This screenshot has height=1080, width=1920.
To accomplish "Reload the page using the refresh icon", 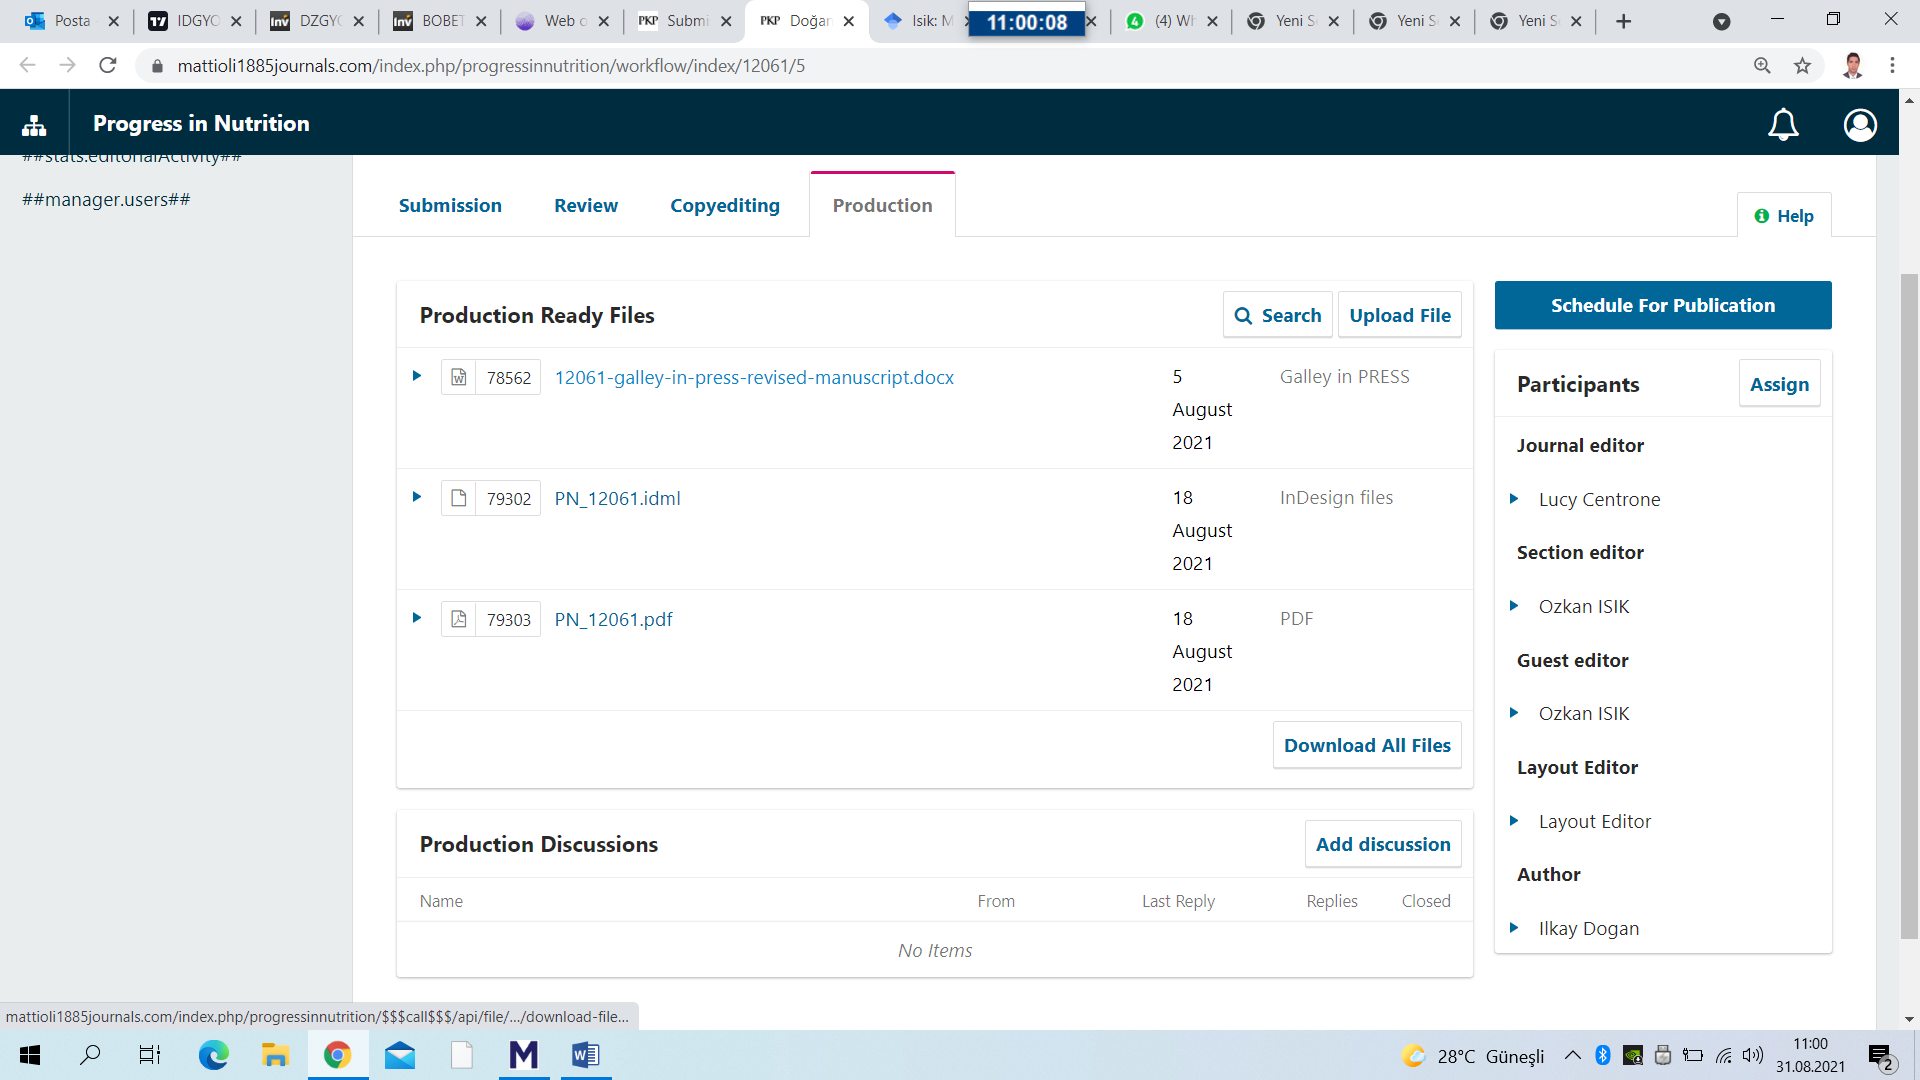I will pos(108,66).
